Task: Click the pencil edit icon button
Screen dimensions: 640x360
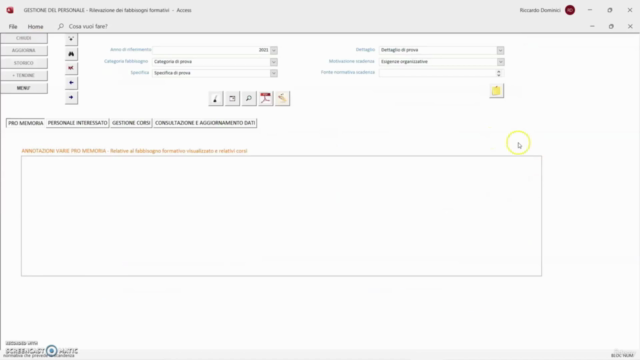Action: pos(282,98)
